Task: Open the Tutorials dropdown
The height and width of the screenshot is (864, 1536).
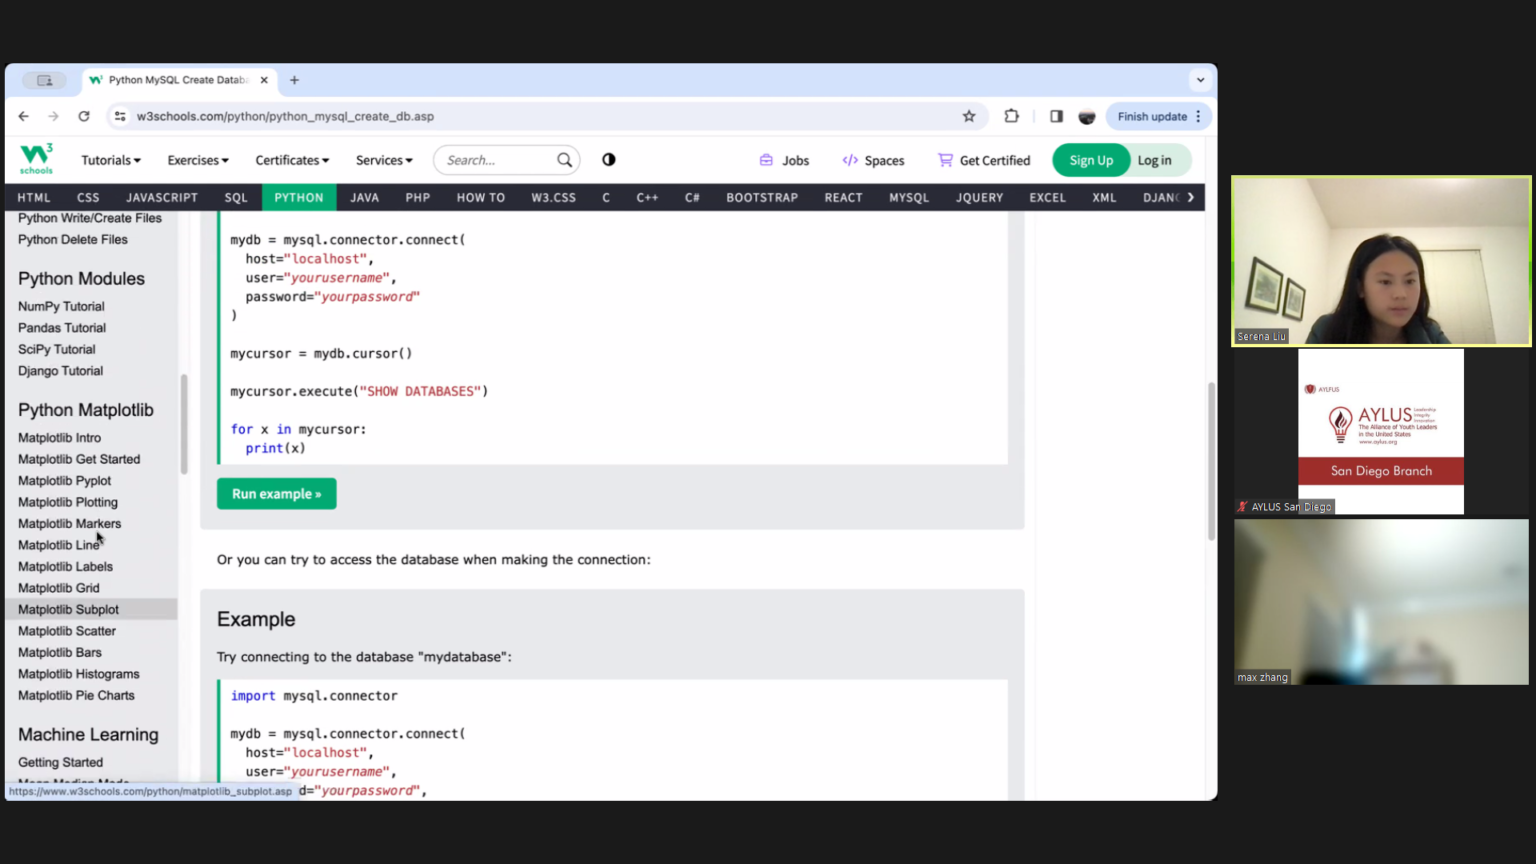Action: (111, 160)
